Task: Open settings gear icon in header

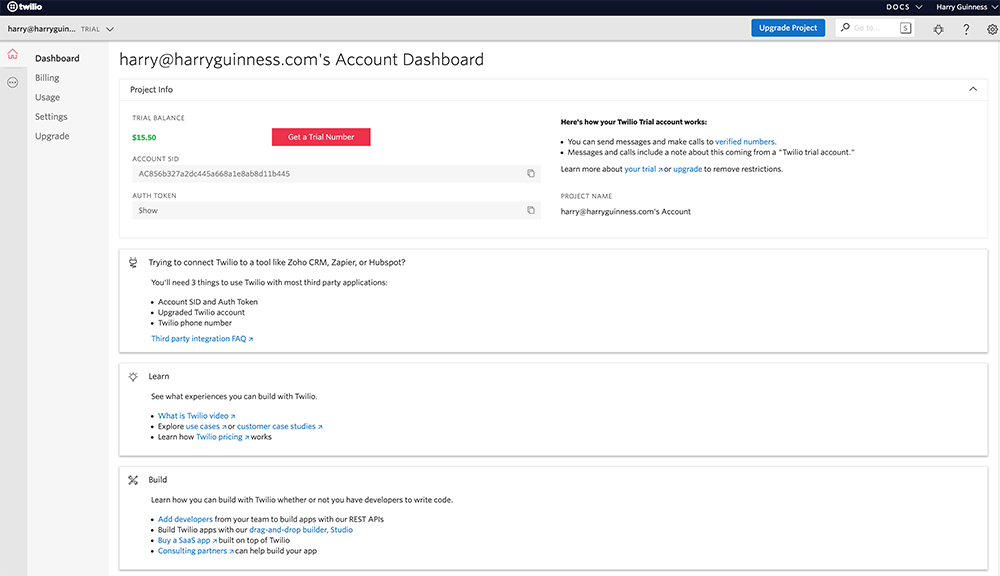Action: click(992, 29)
